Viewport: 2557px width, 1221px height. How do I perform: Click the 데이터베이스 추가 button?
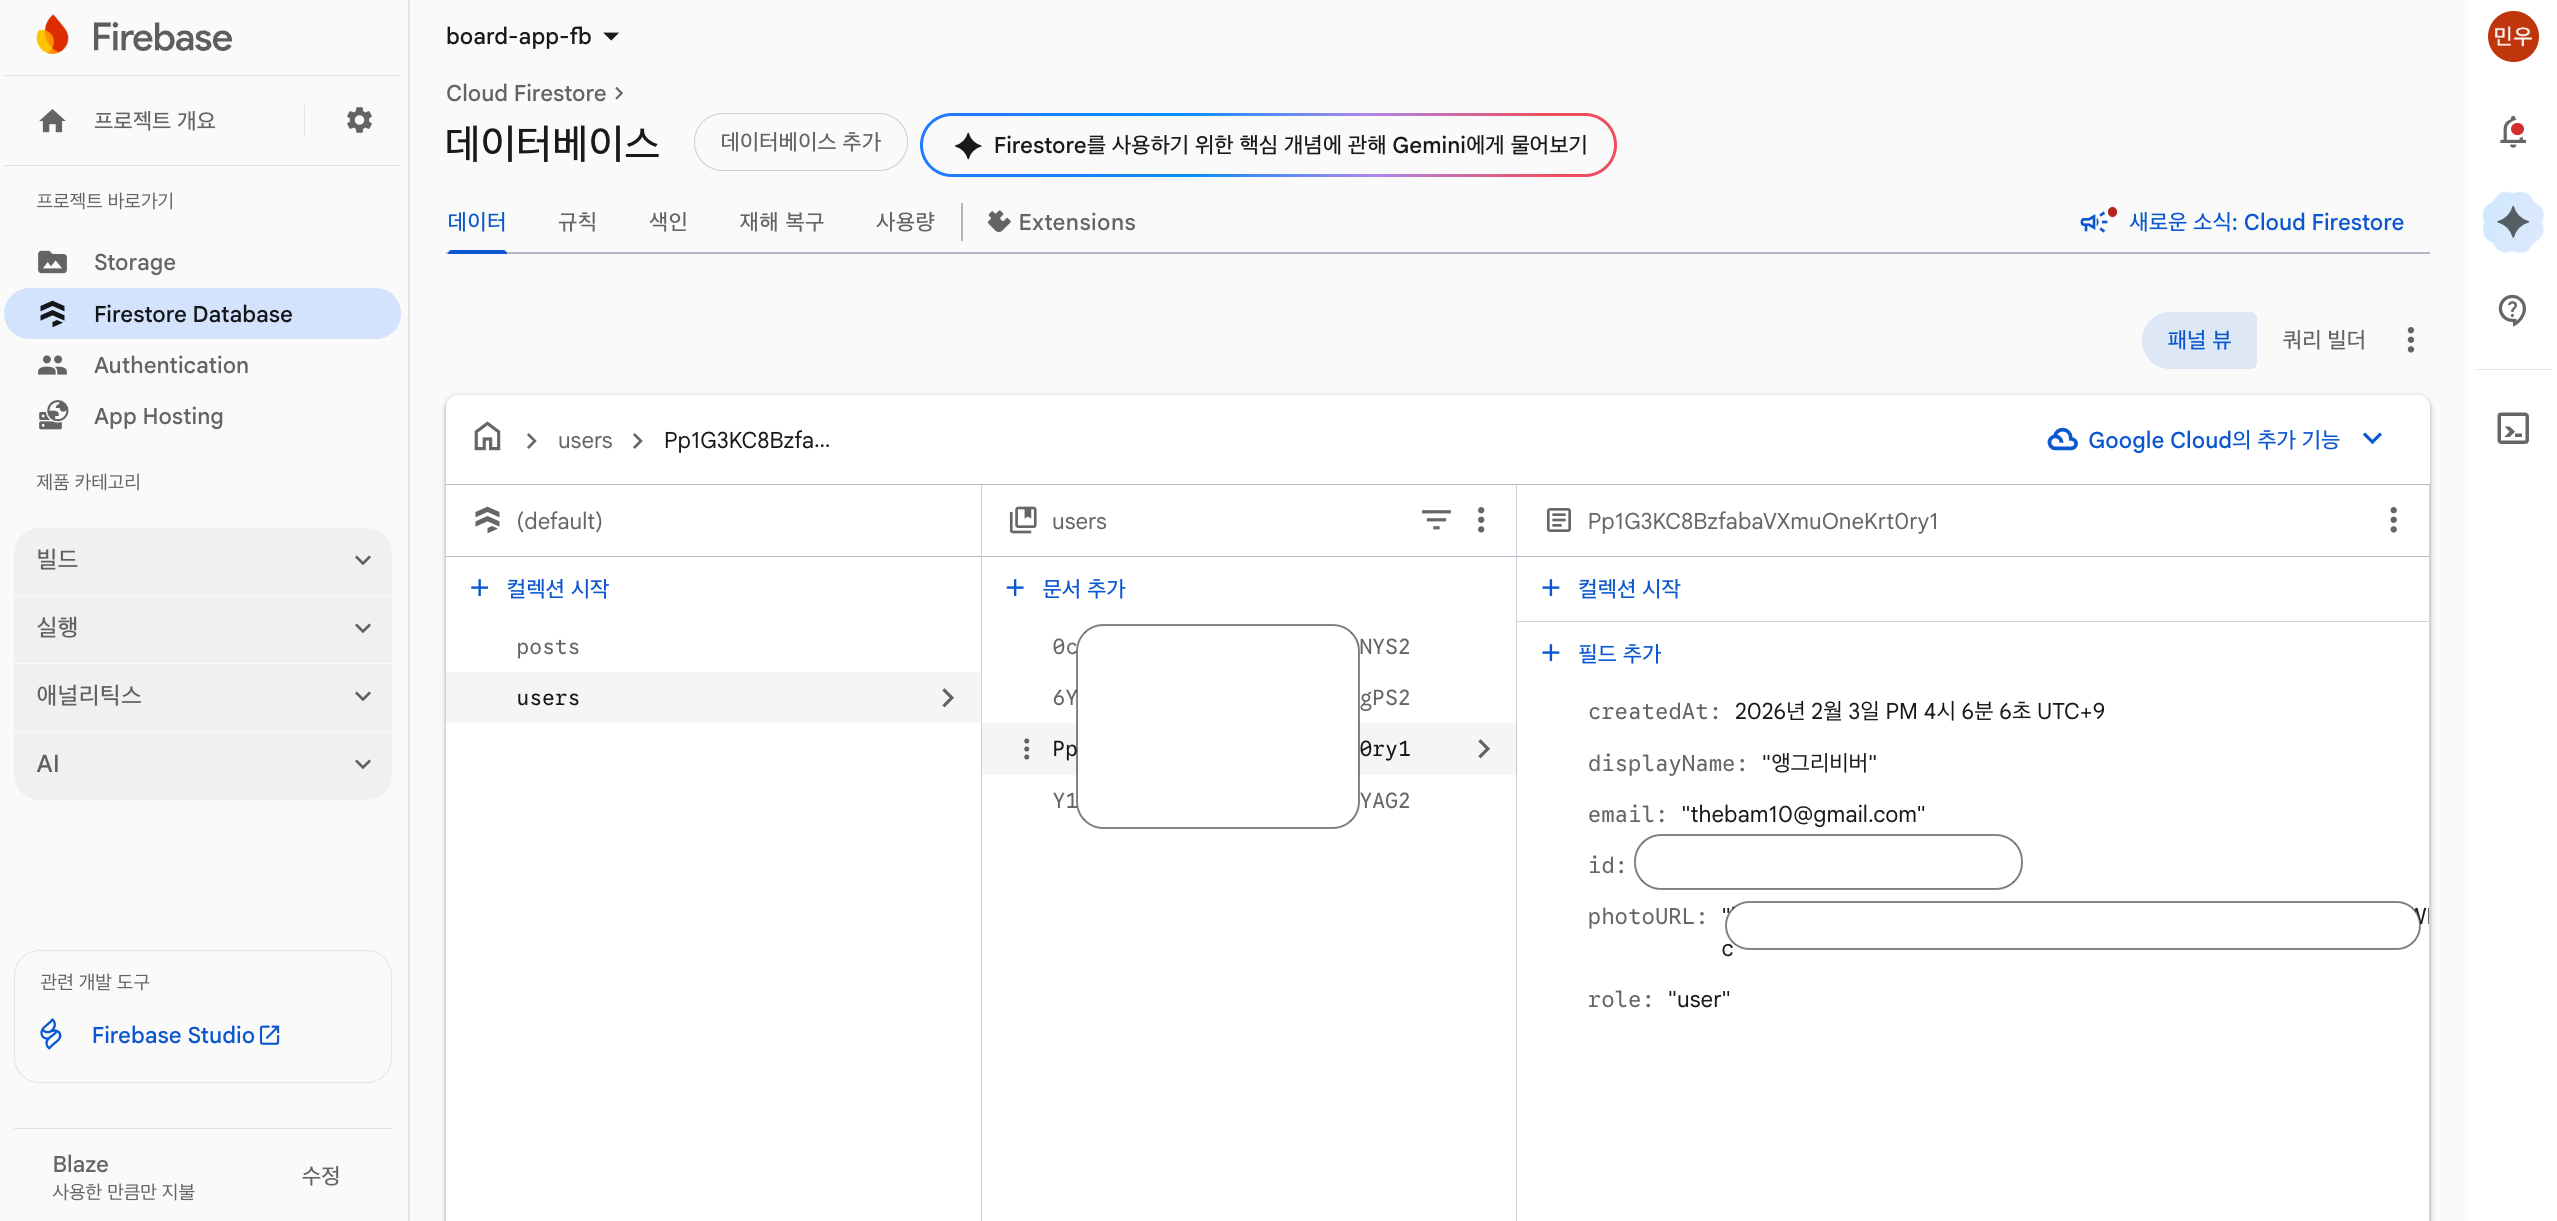(x=800, y=142)
